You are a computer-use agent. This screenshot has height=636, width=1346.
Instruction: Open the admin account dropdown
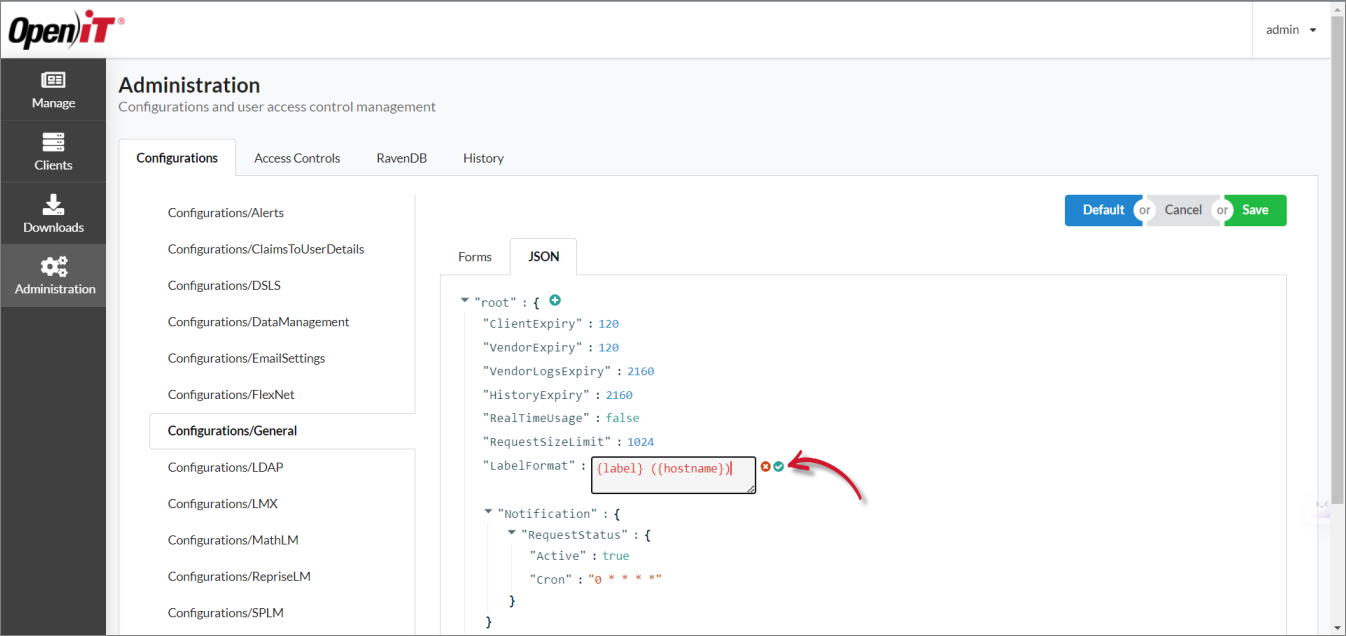[x=1289, y=29]
